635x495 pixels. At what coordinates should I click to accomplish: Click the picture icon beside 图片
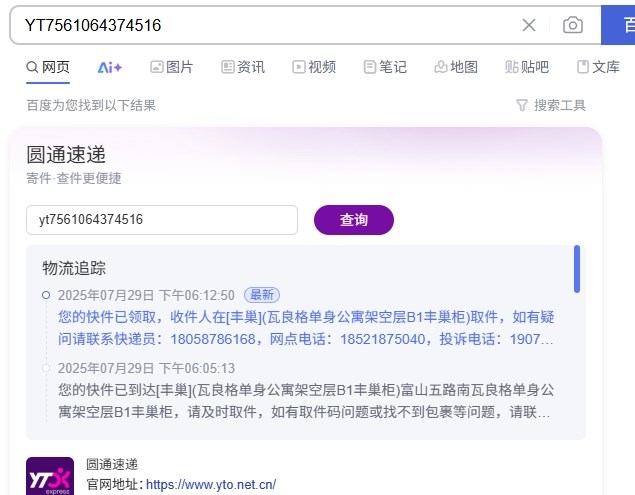point(156,67)
